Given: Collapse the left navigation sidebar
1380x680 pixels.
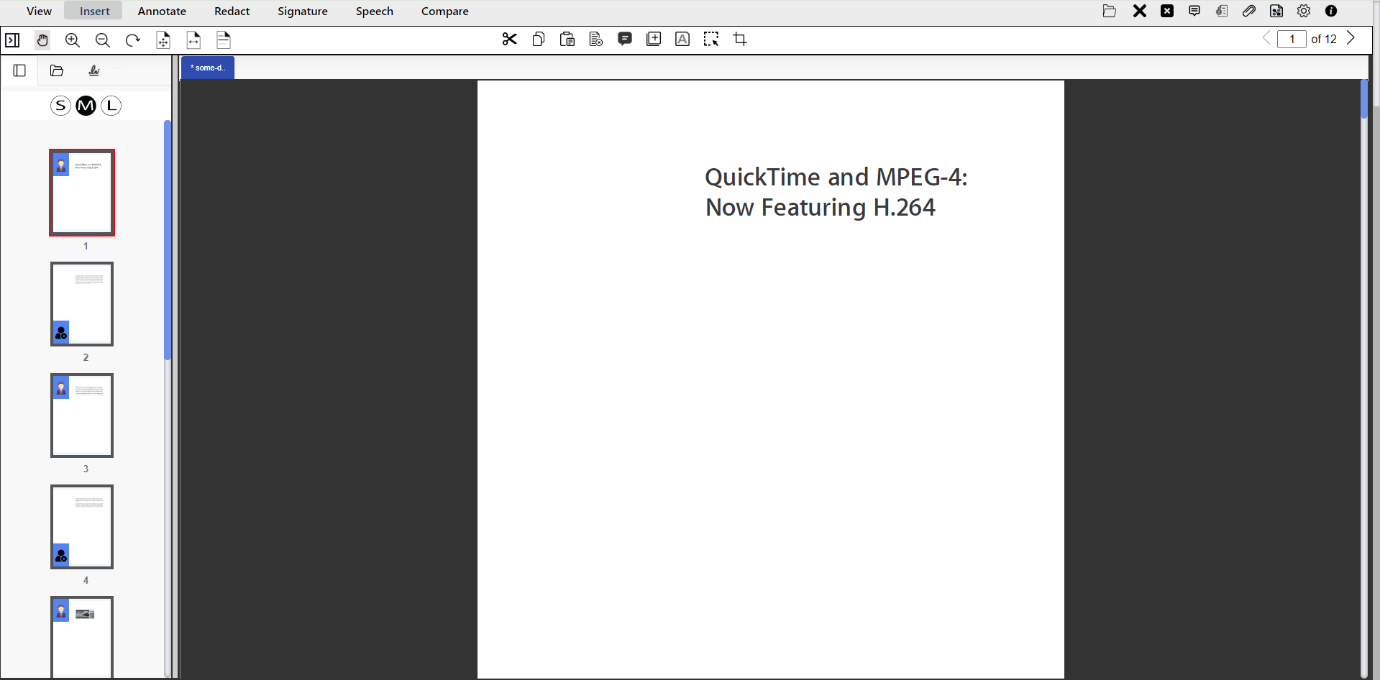Looking at the screenshot, I should coord(13,40).
